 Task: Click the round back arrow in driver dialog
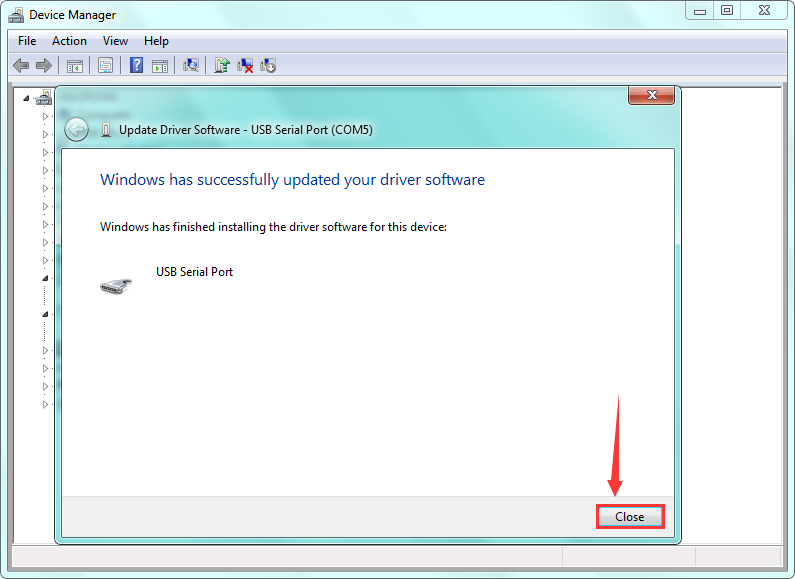point(77,130)
